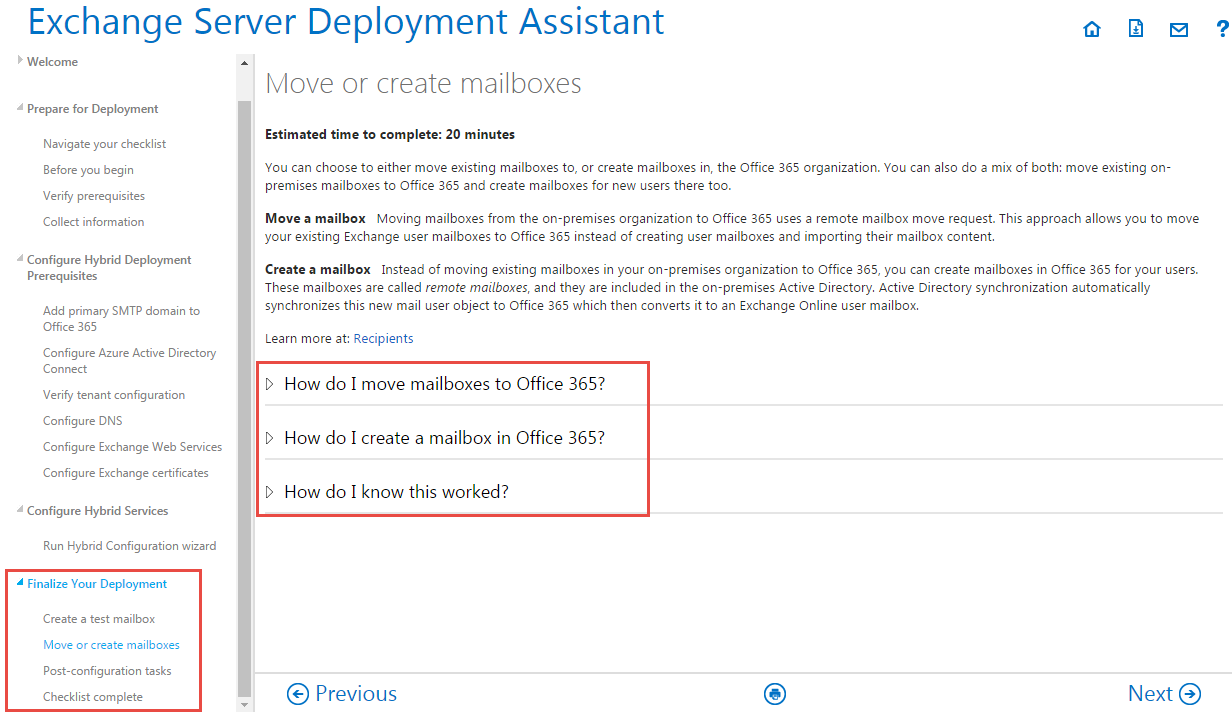Open Run Hybrid Configuration wizard page
Image resolution: width=1232 pixels, height=712 pixels.
click(x=130, y=546)
